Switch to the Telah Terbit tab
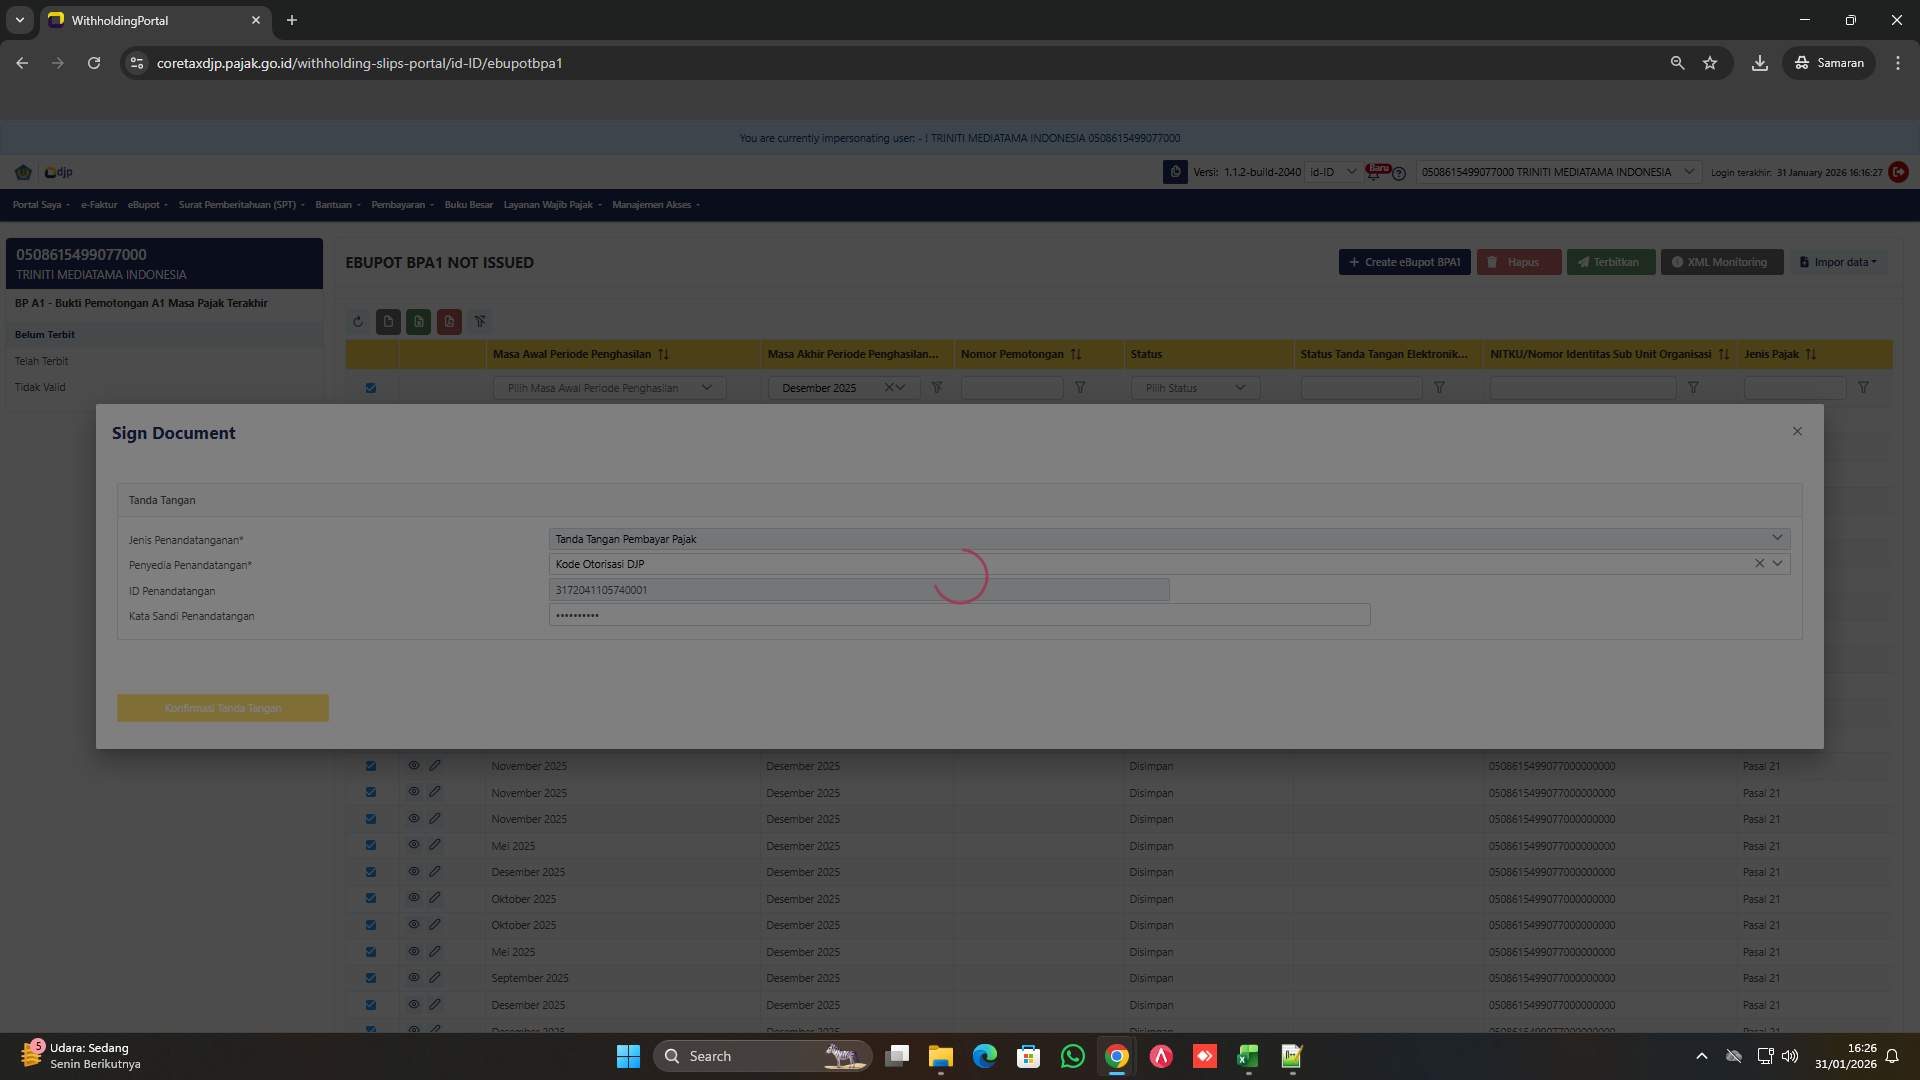The width and height of the screenshot is (1920, 1080). (42, 360)
